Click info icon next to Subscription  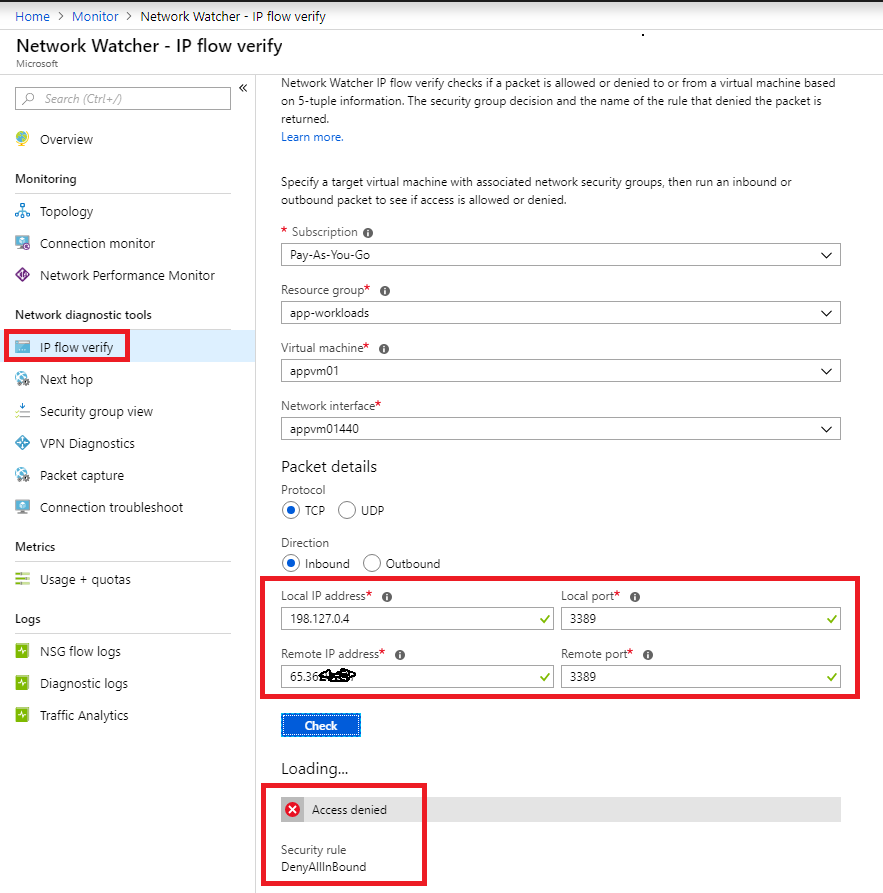click(x=368, y=232)
